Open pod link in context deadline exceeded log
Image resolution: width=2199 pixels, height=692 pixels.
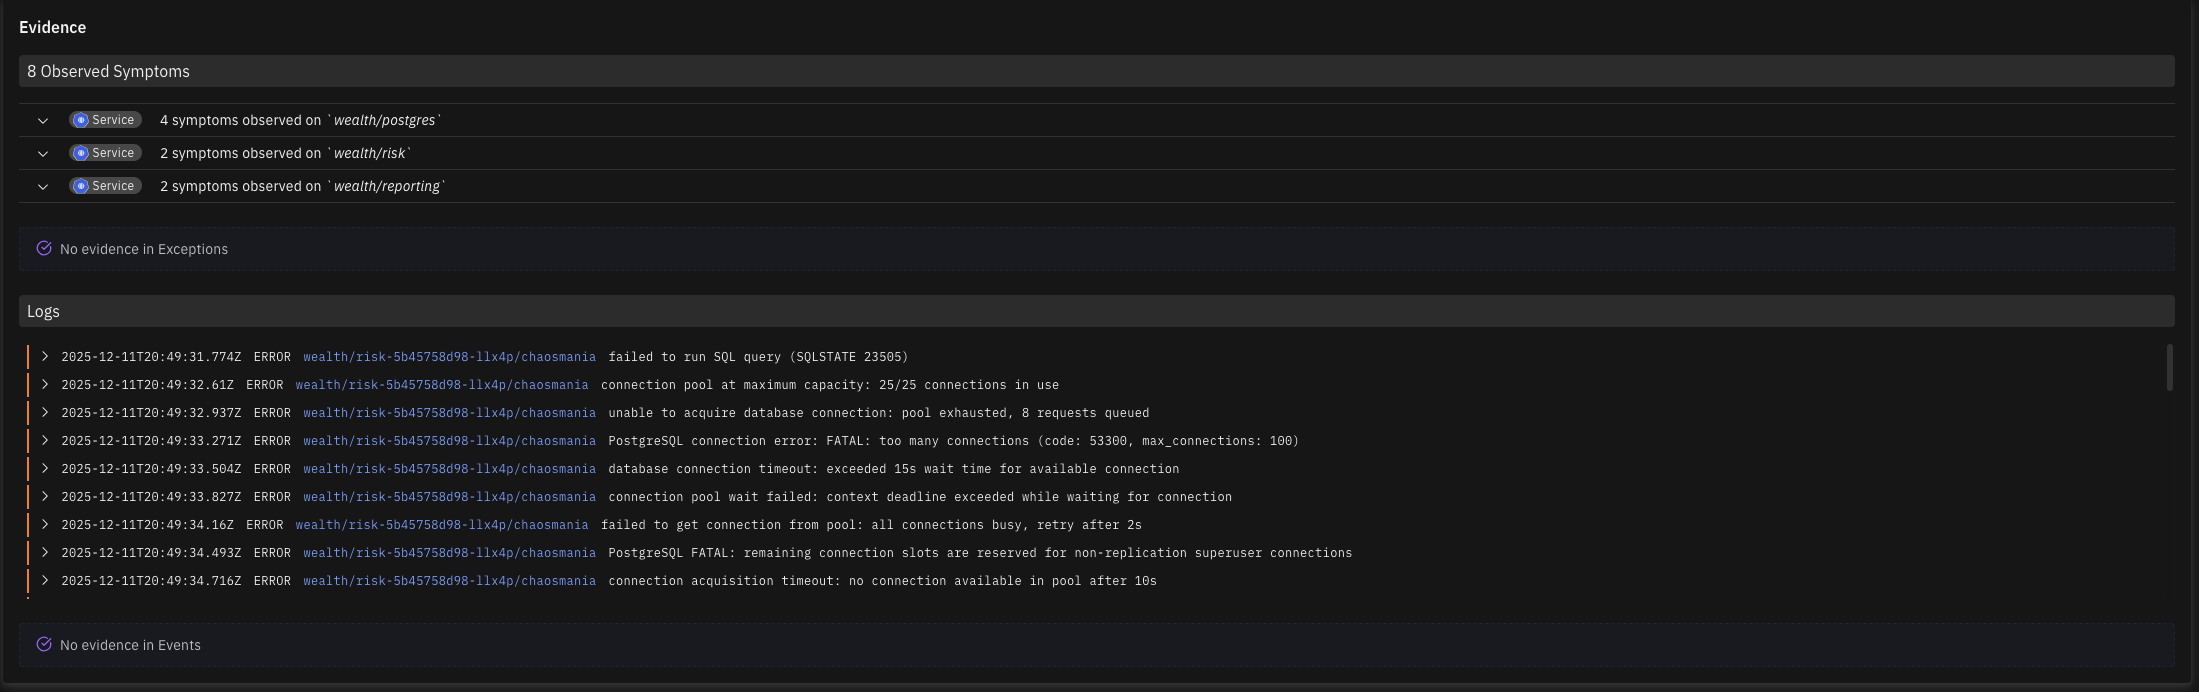pos(449,497)
